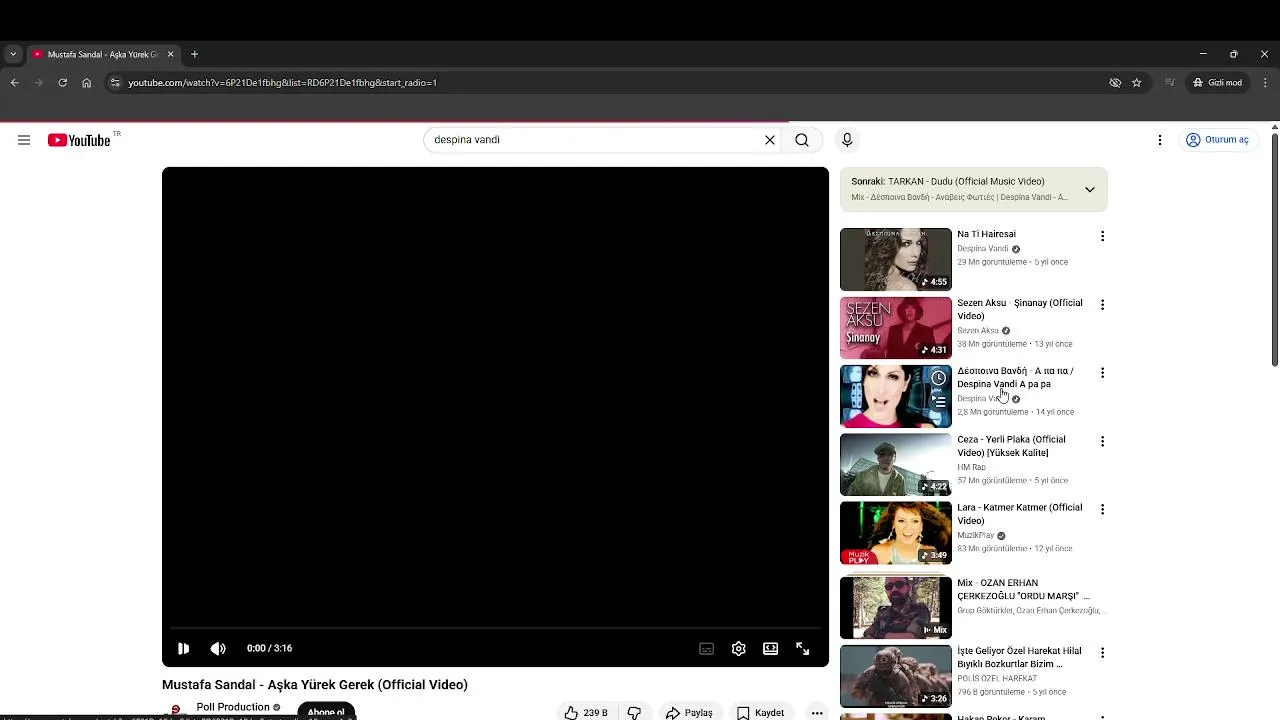The width and height of the screenshot is (1280, 720).
Task: Open Poll Production channel
Action: point(233,707)
